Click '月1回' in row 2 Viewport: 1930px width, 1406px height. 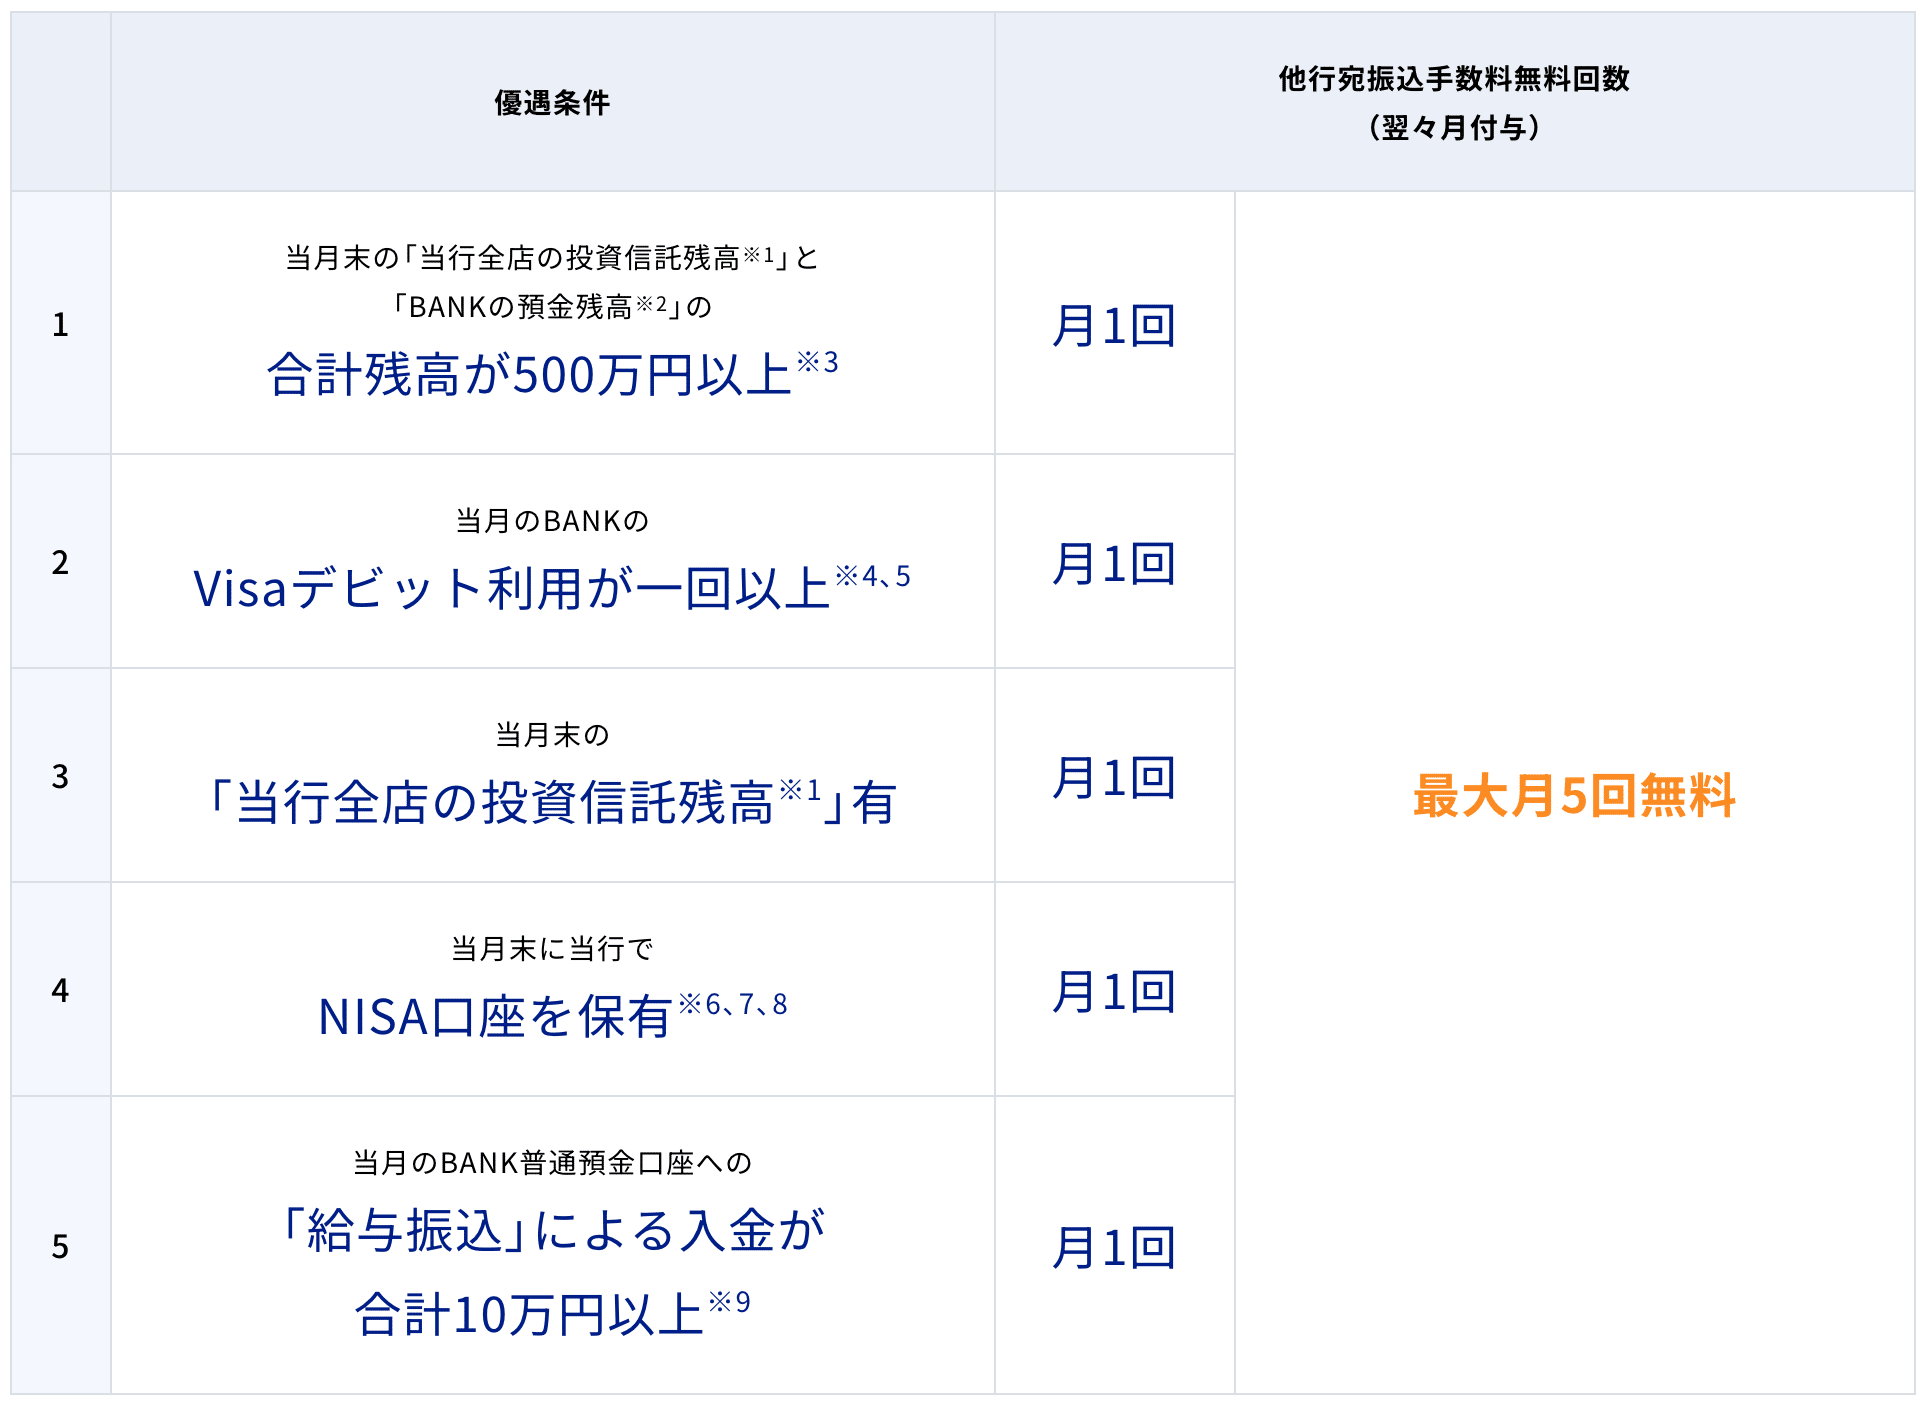(x=1114, y=564)
